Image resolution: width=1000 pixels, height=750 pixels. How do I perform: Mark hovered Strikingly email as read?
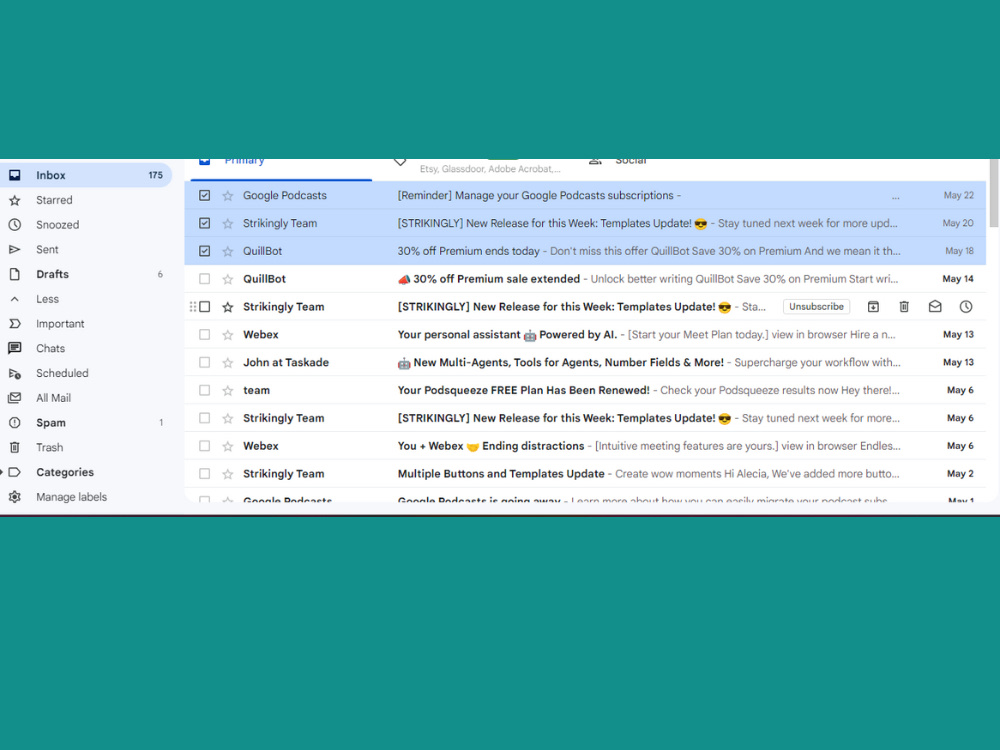[935, 307]
